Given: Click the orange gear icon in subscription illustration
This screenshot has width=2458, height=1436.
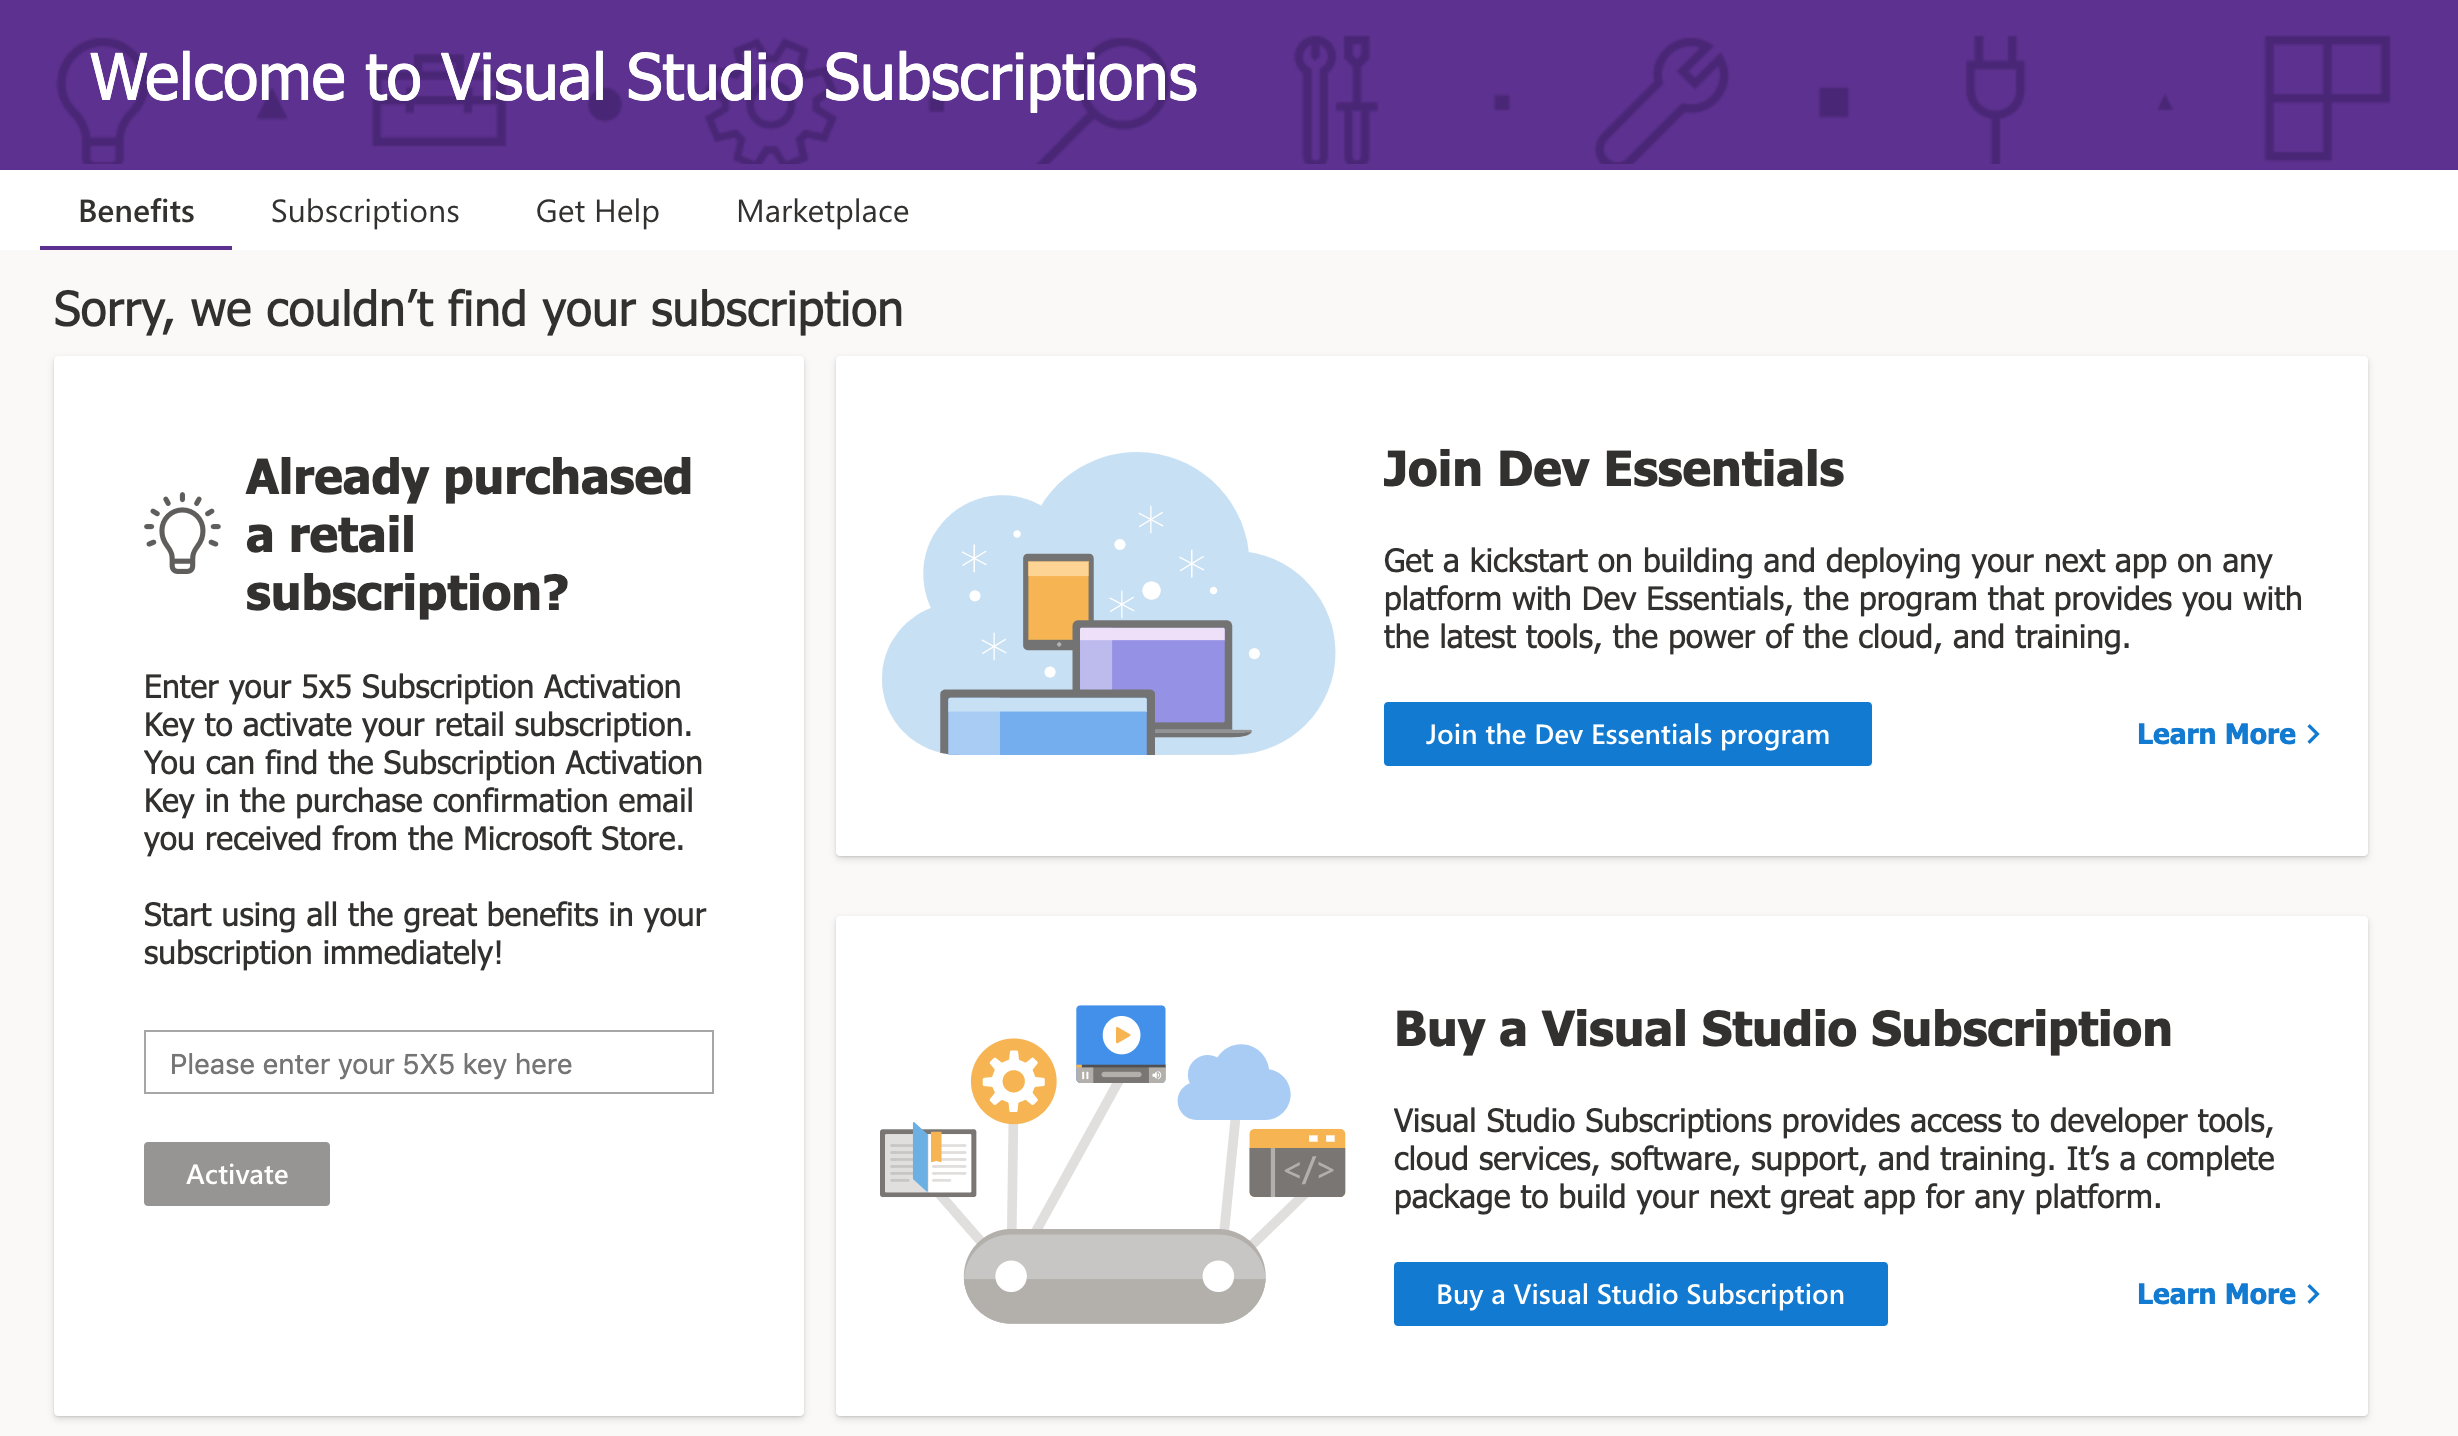Looking at the screenshot, I should pyautogui.click(x=1013, y=1081).
